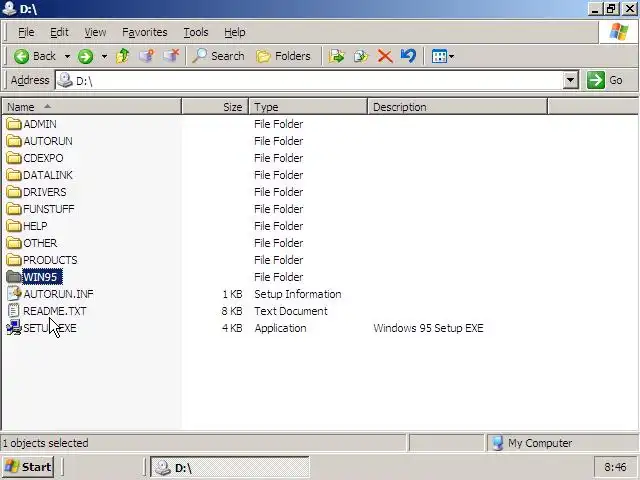The image size is (640, 480).
Task: Select the CDEXPO folder icon
Action: click(x=14, y=158)
